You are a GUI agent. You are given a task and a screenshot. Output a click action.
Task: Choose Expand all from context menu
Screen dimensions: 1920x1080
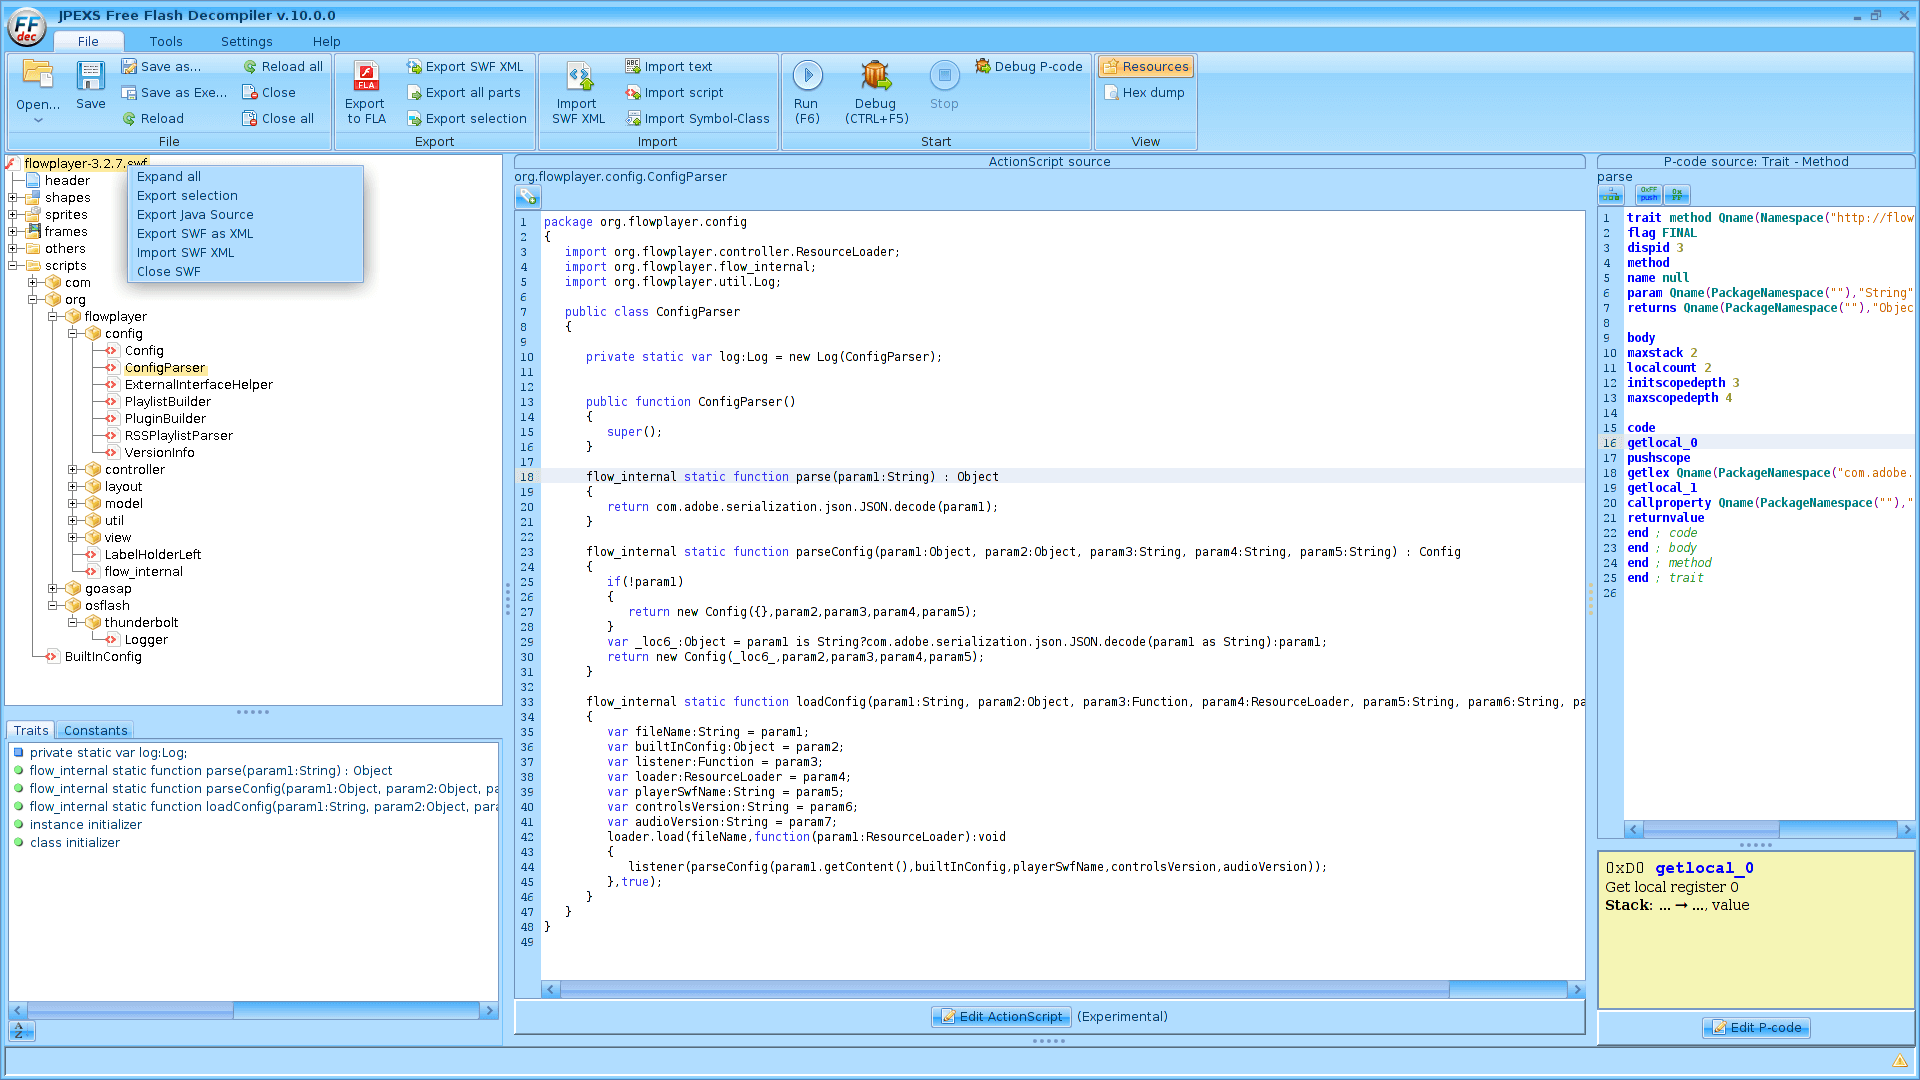point(246,177)
